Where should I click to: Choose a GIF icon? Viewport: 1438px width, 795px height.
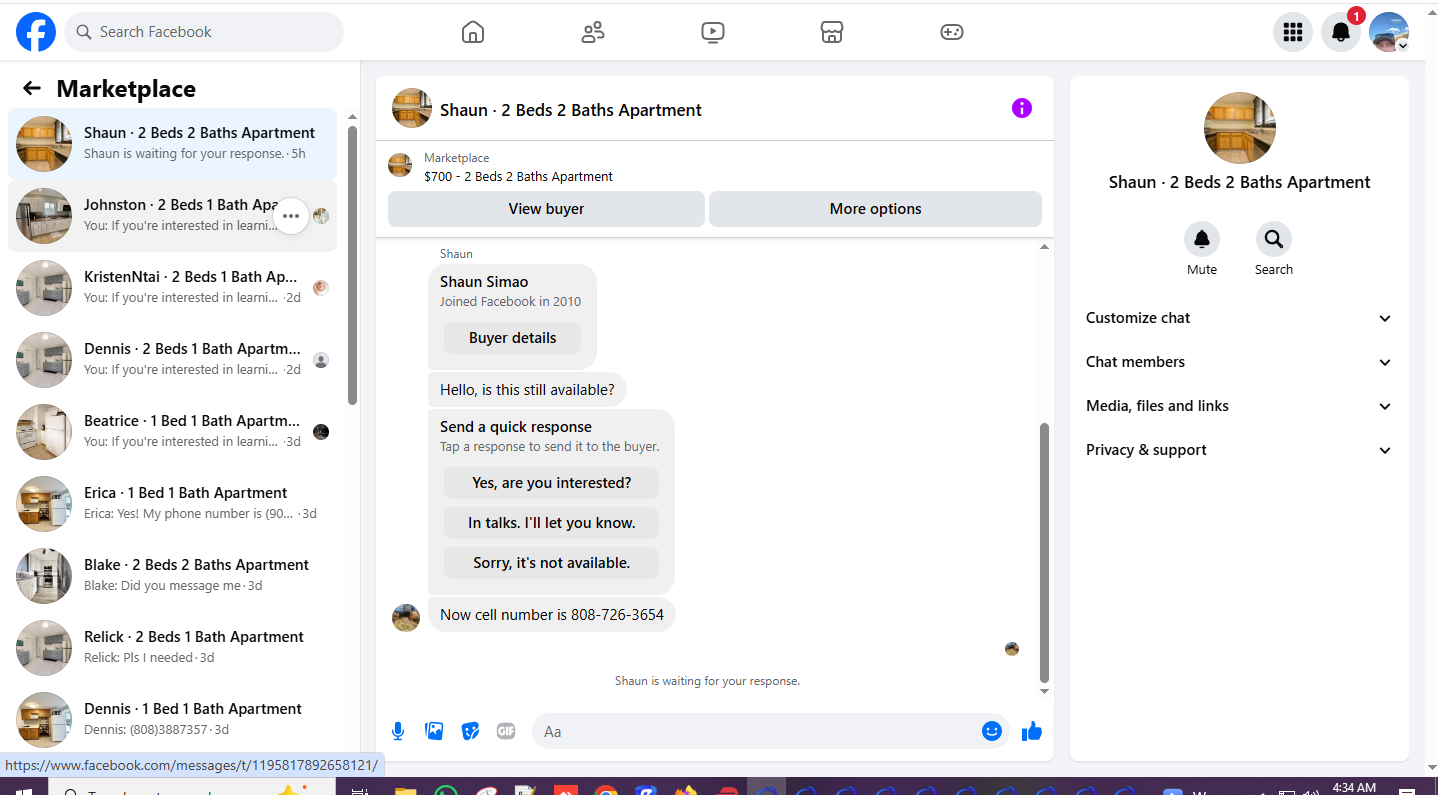pyautogui.click(x=506, y=731)
